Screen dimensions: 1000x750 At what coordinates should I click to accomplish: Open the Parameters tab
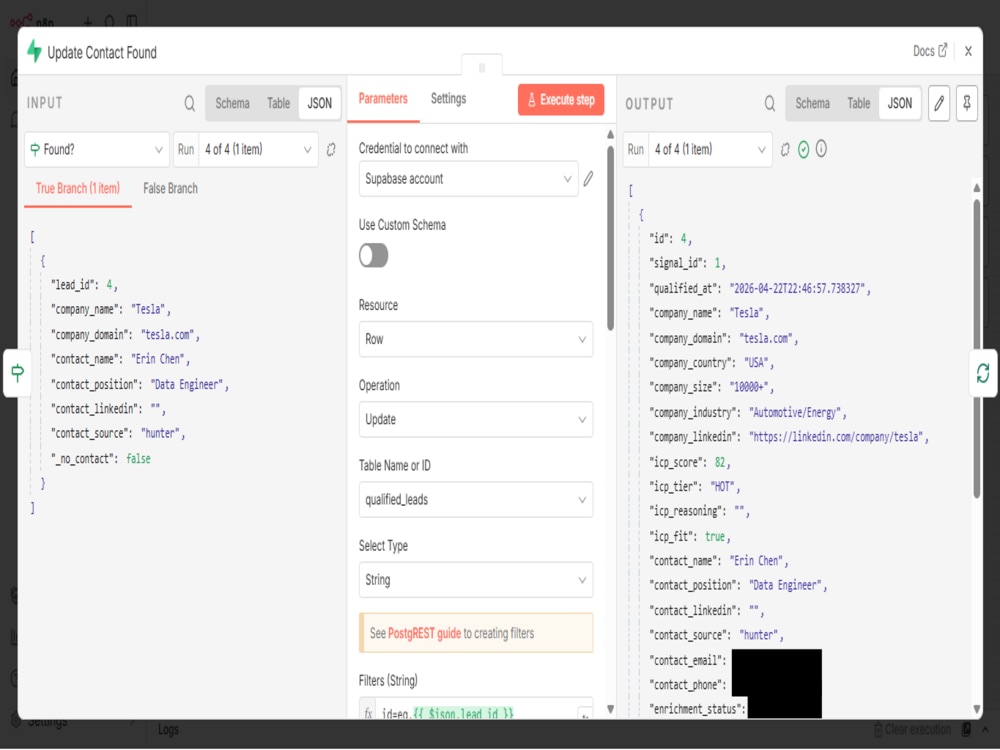pos(383,99)
